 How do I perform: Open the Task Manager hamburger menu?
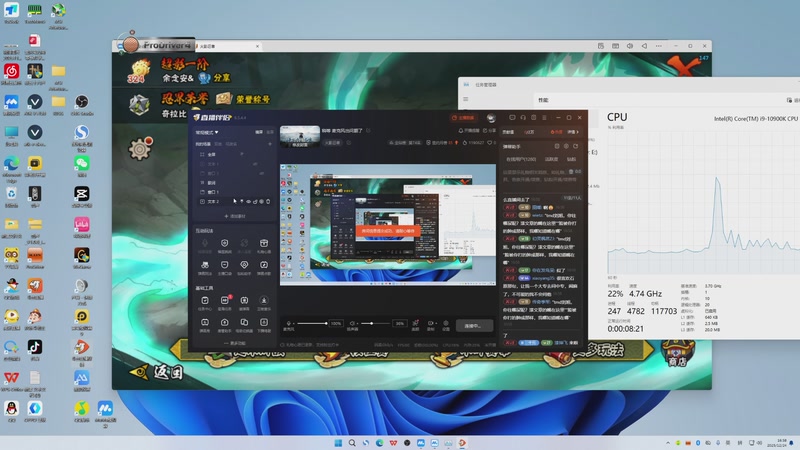465,99
